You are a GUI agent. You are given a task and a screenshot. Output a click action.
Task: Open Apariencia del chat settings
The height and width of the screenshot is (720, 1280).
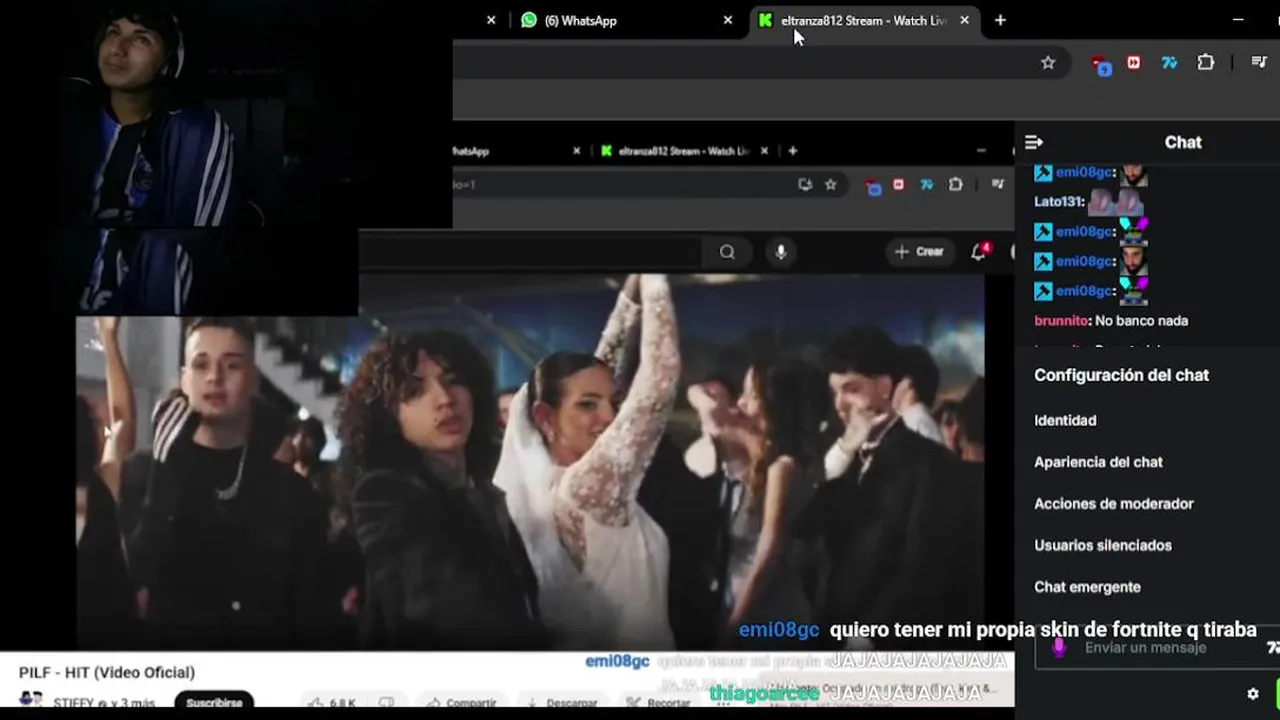[x=1098, y=462]
